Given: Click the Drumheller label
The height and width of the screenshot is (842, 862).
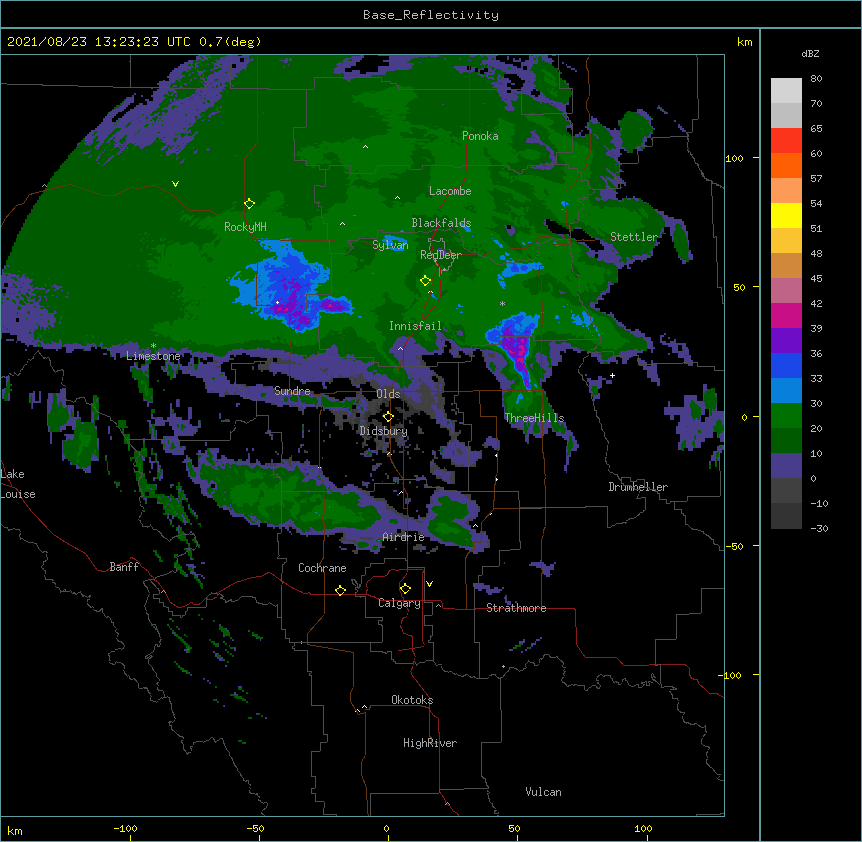Looking at the screenshot, I should coord(638,487).
